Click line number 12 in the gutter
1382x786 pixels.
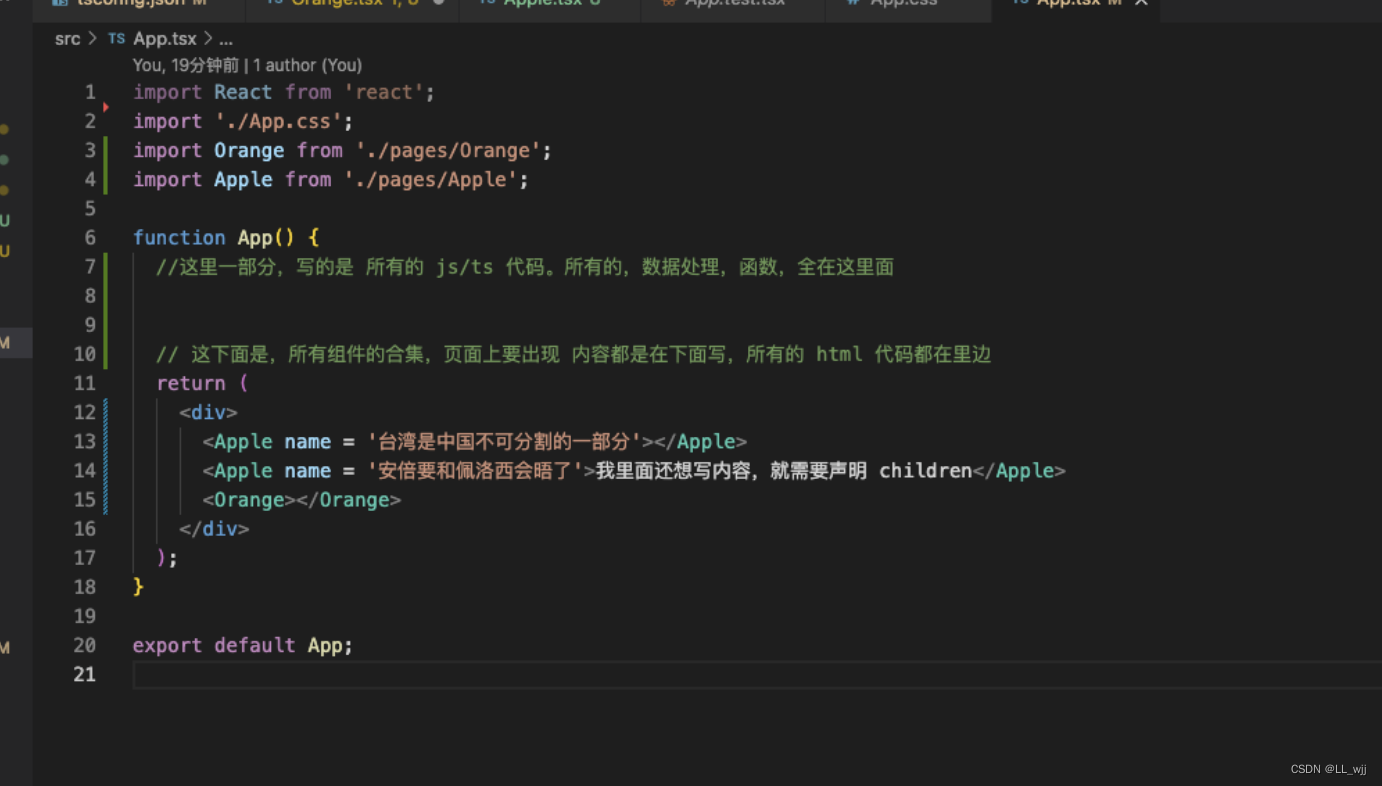[85, 412]
